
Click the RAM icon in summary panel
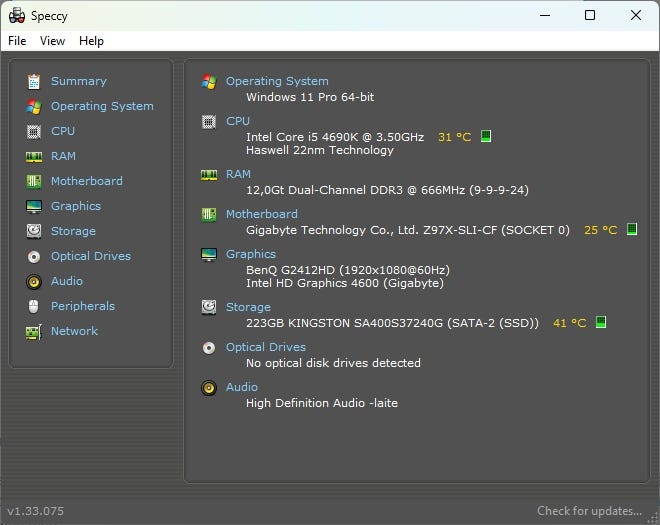(209, 175)
